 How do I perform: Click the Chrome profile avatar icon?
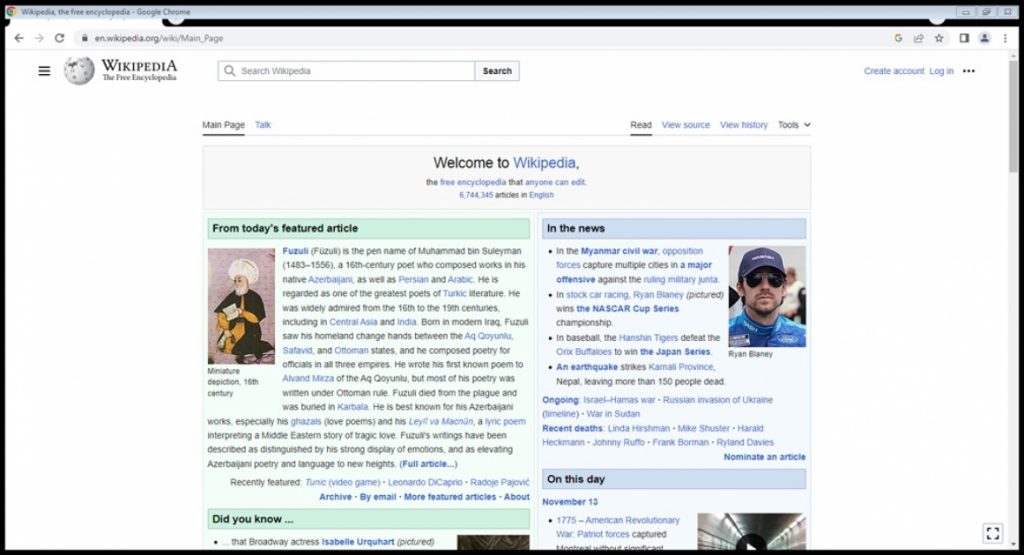[x=984, y=38]
